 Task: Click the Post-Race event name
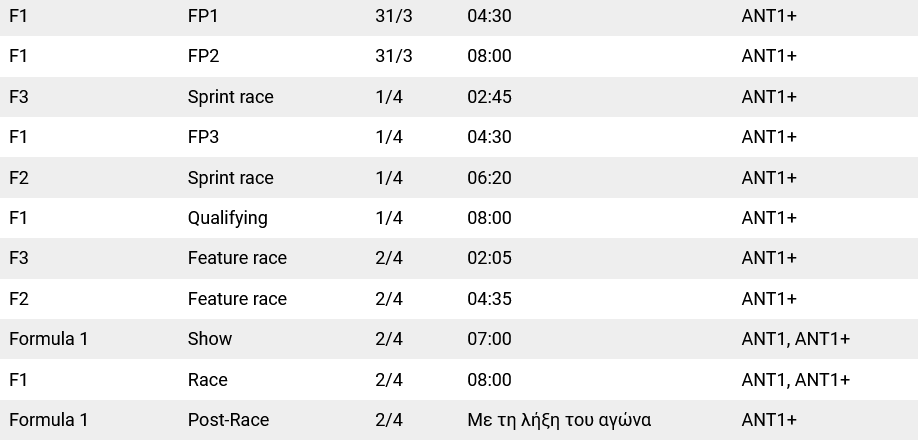point(228,420)
